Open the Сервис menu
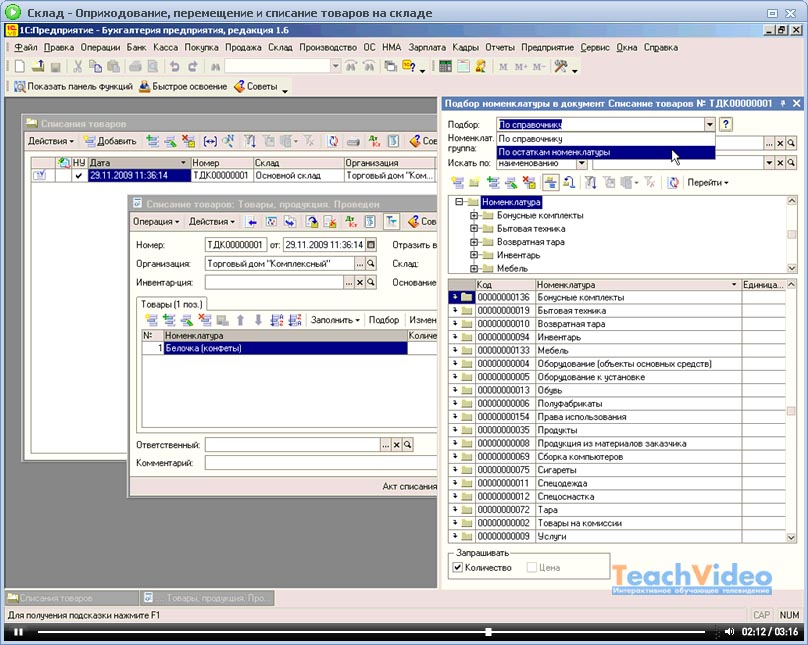This screenshot has width=808, height=645. pos(595,47)
